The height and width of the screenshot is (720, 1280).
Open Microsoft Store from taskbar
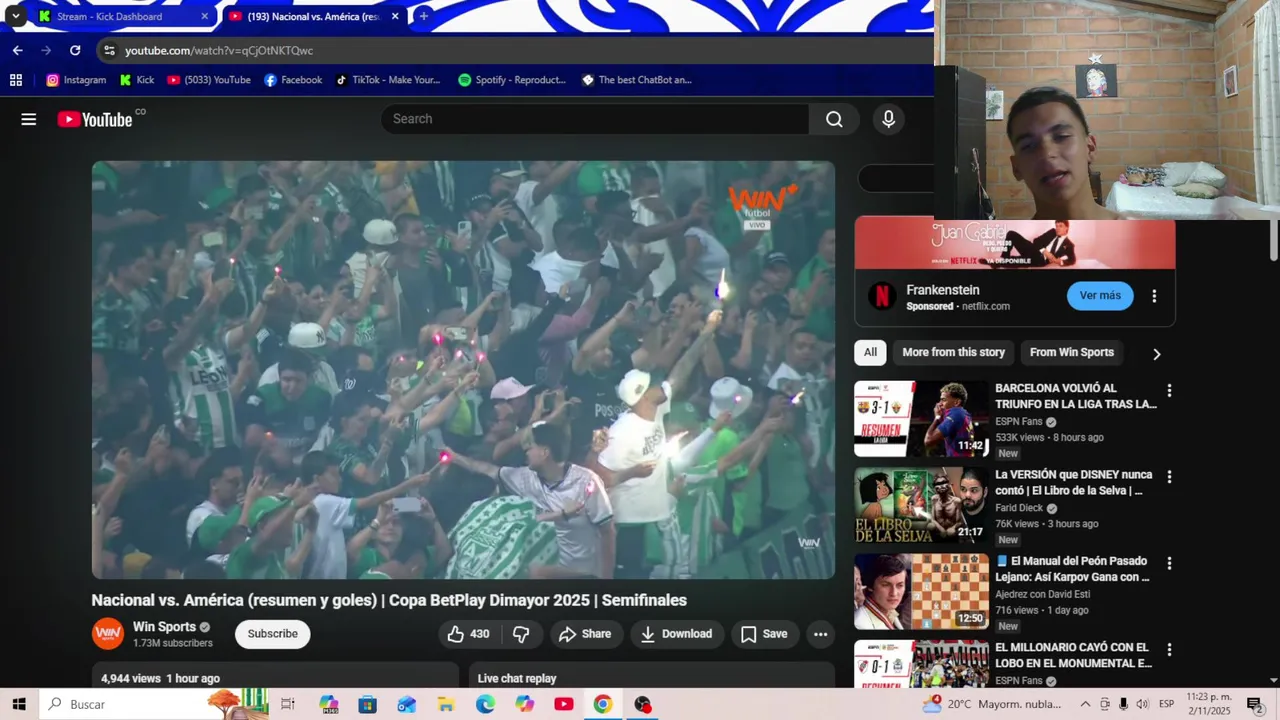coord(368,704)
